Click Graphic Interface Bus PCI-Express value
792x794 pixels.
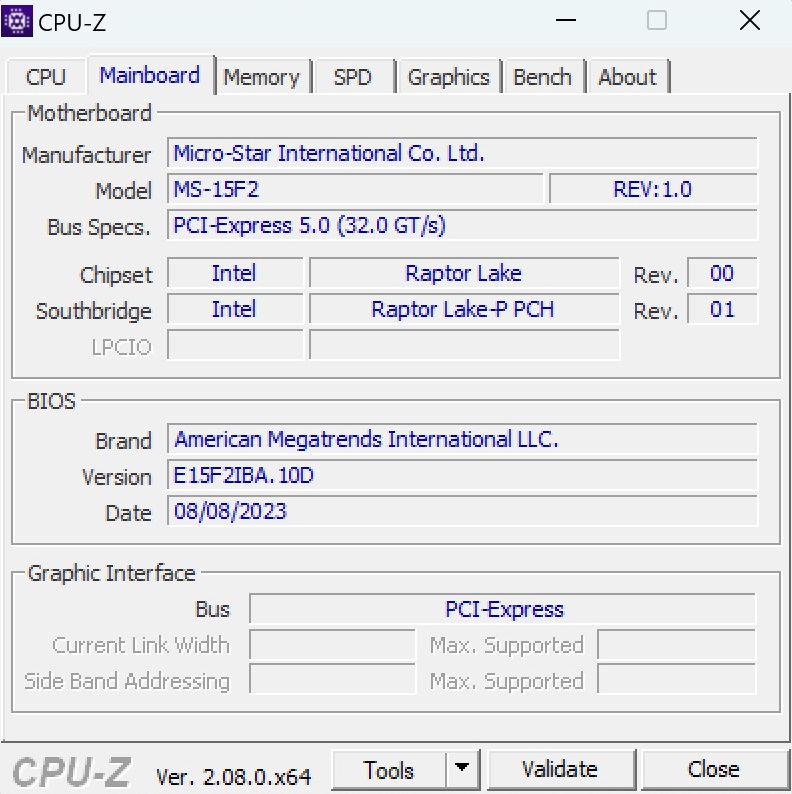(502, 609)
